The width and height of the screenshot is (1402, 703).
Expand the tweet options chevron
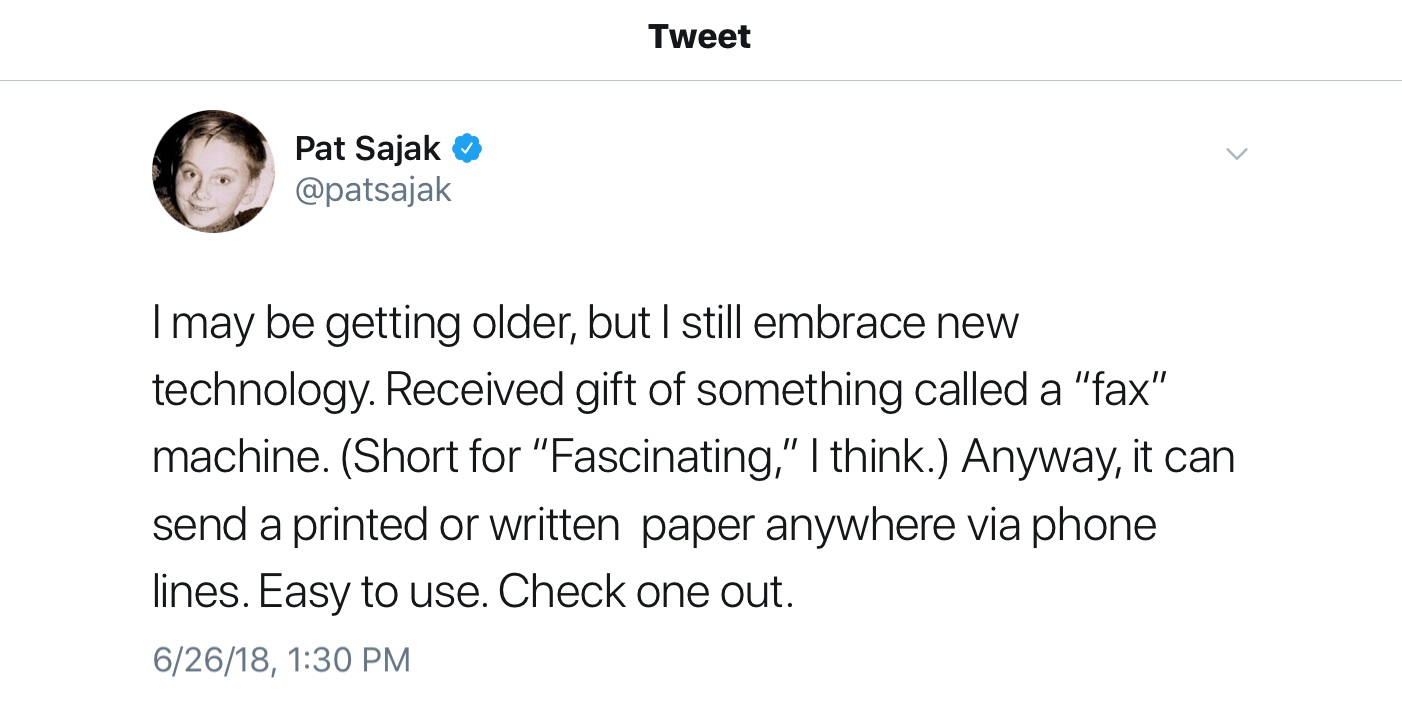click(x=1237, y=154)
